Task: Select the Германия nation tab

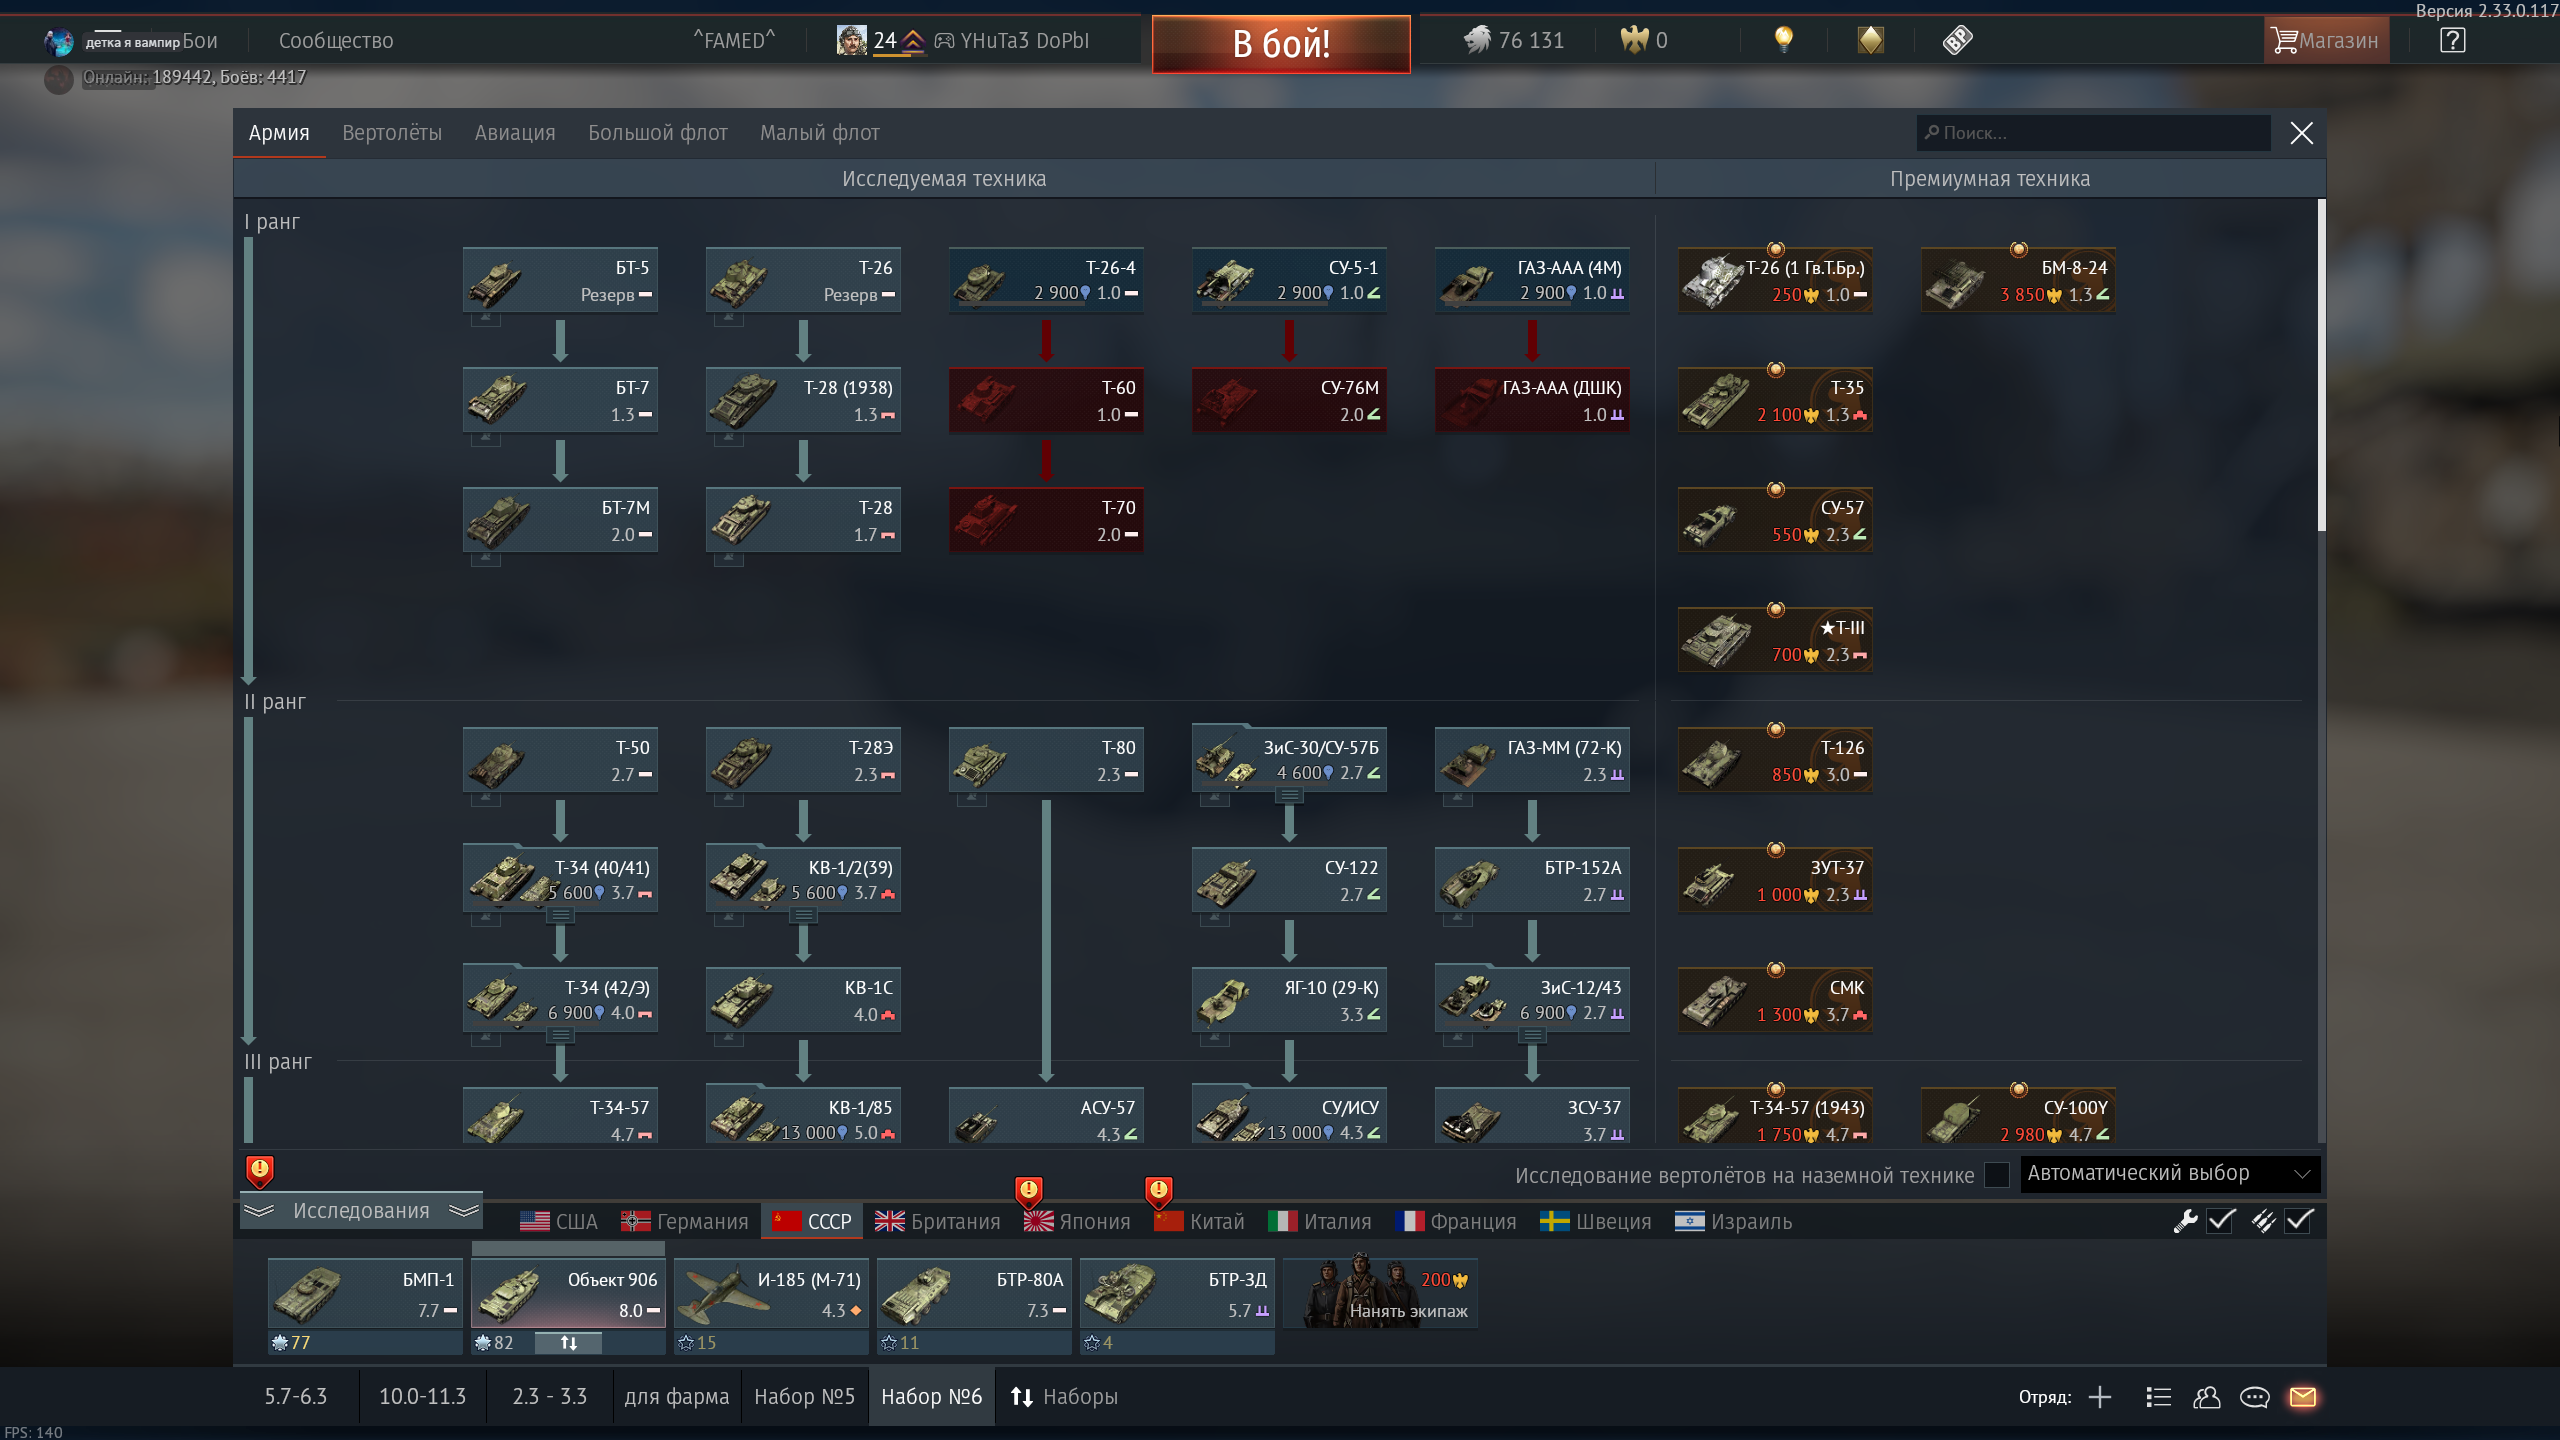Action: click(x=685, y=1222)
